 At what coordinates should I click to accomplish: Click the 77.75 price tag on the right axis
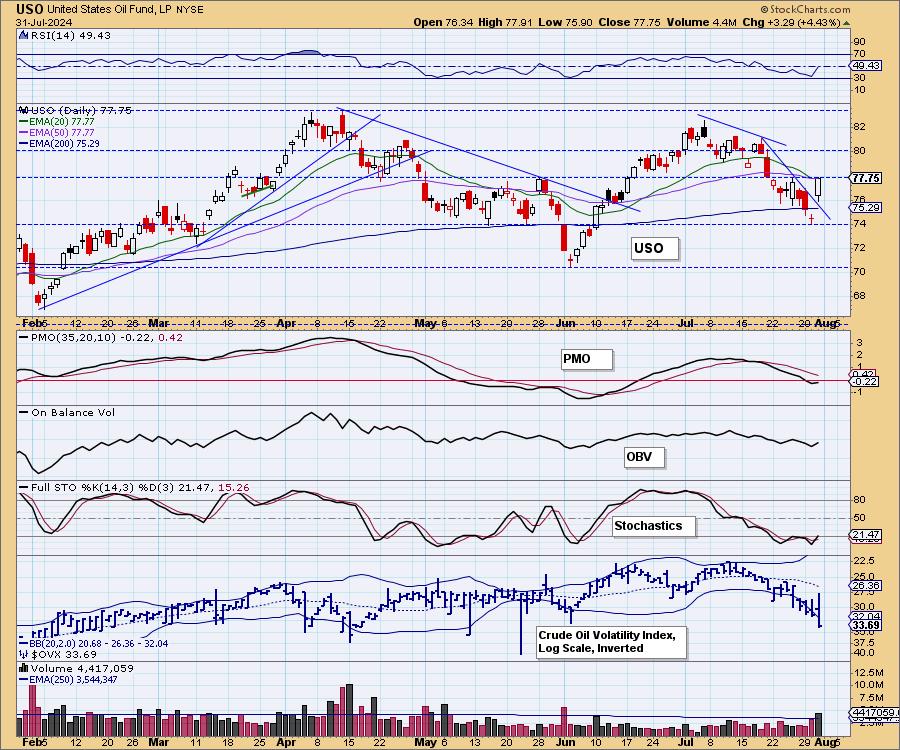click(867, 178)
